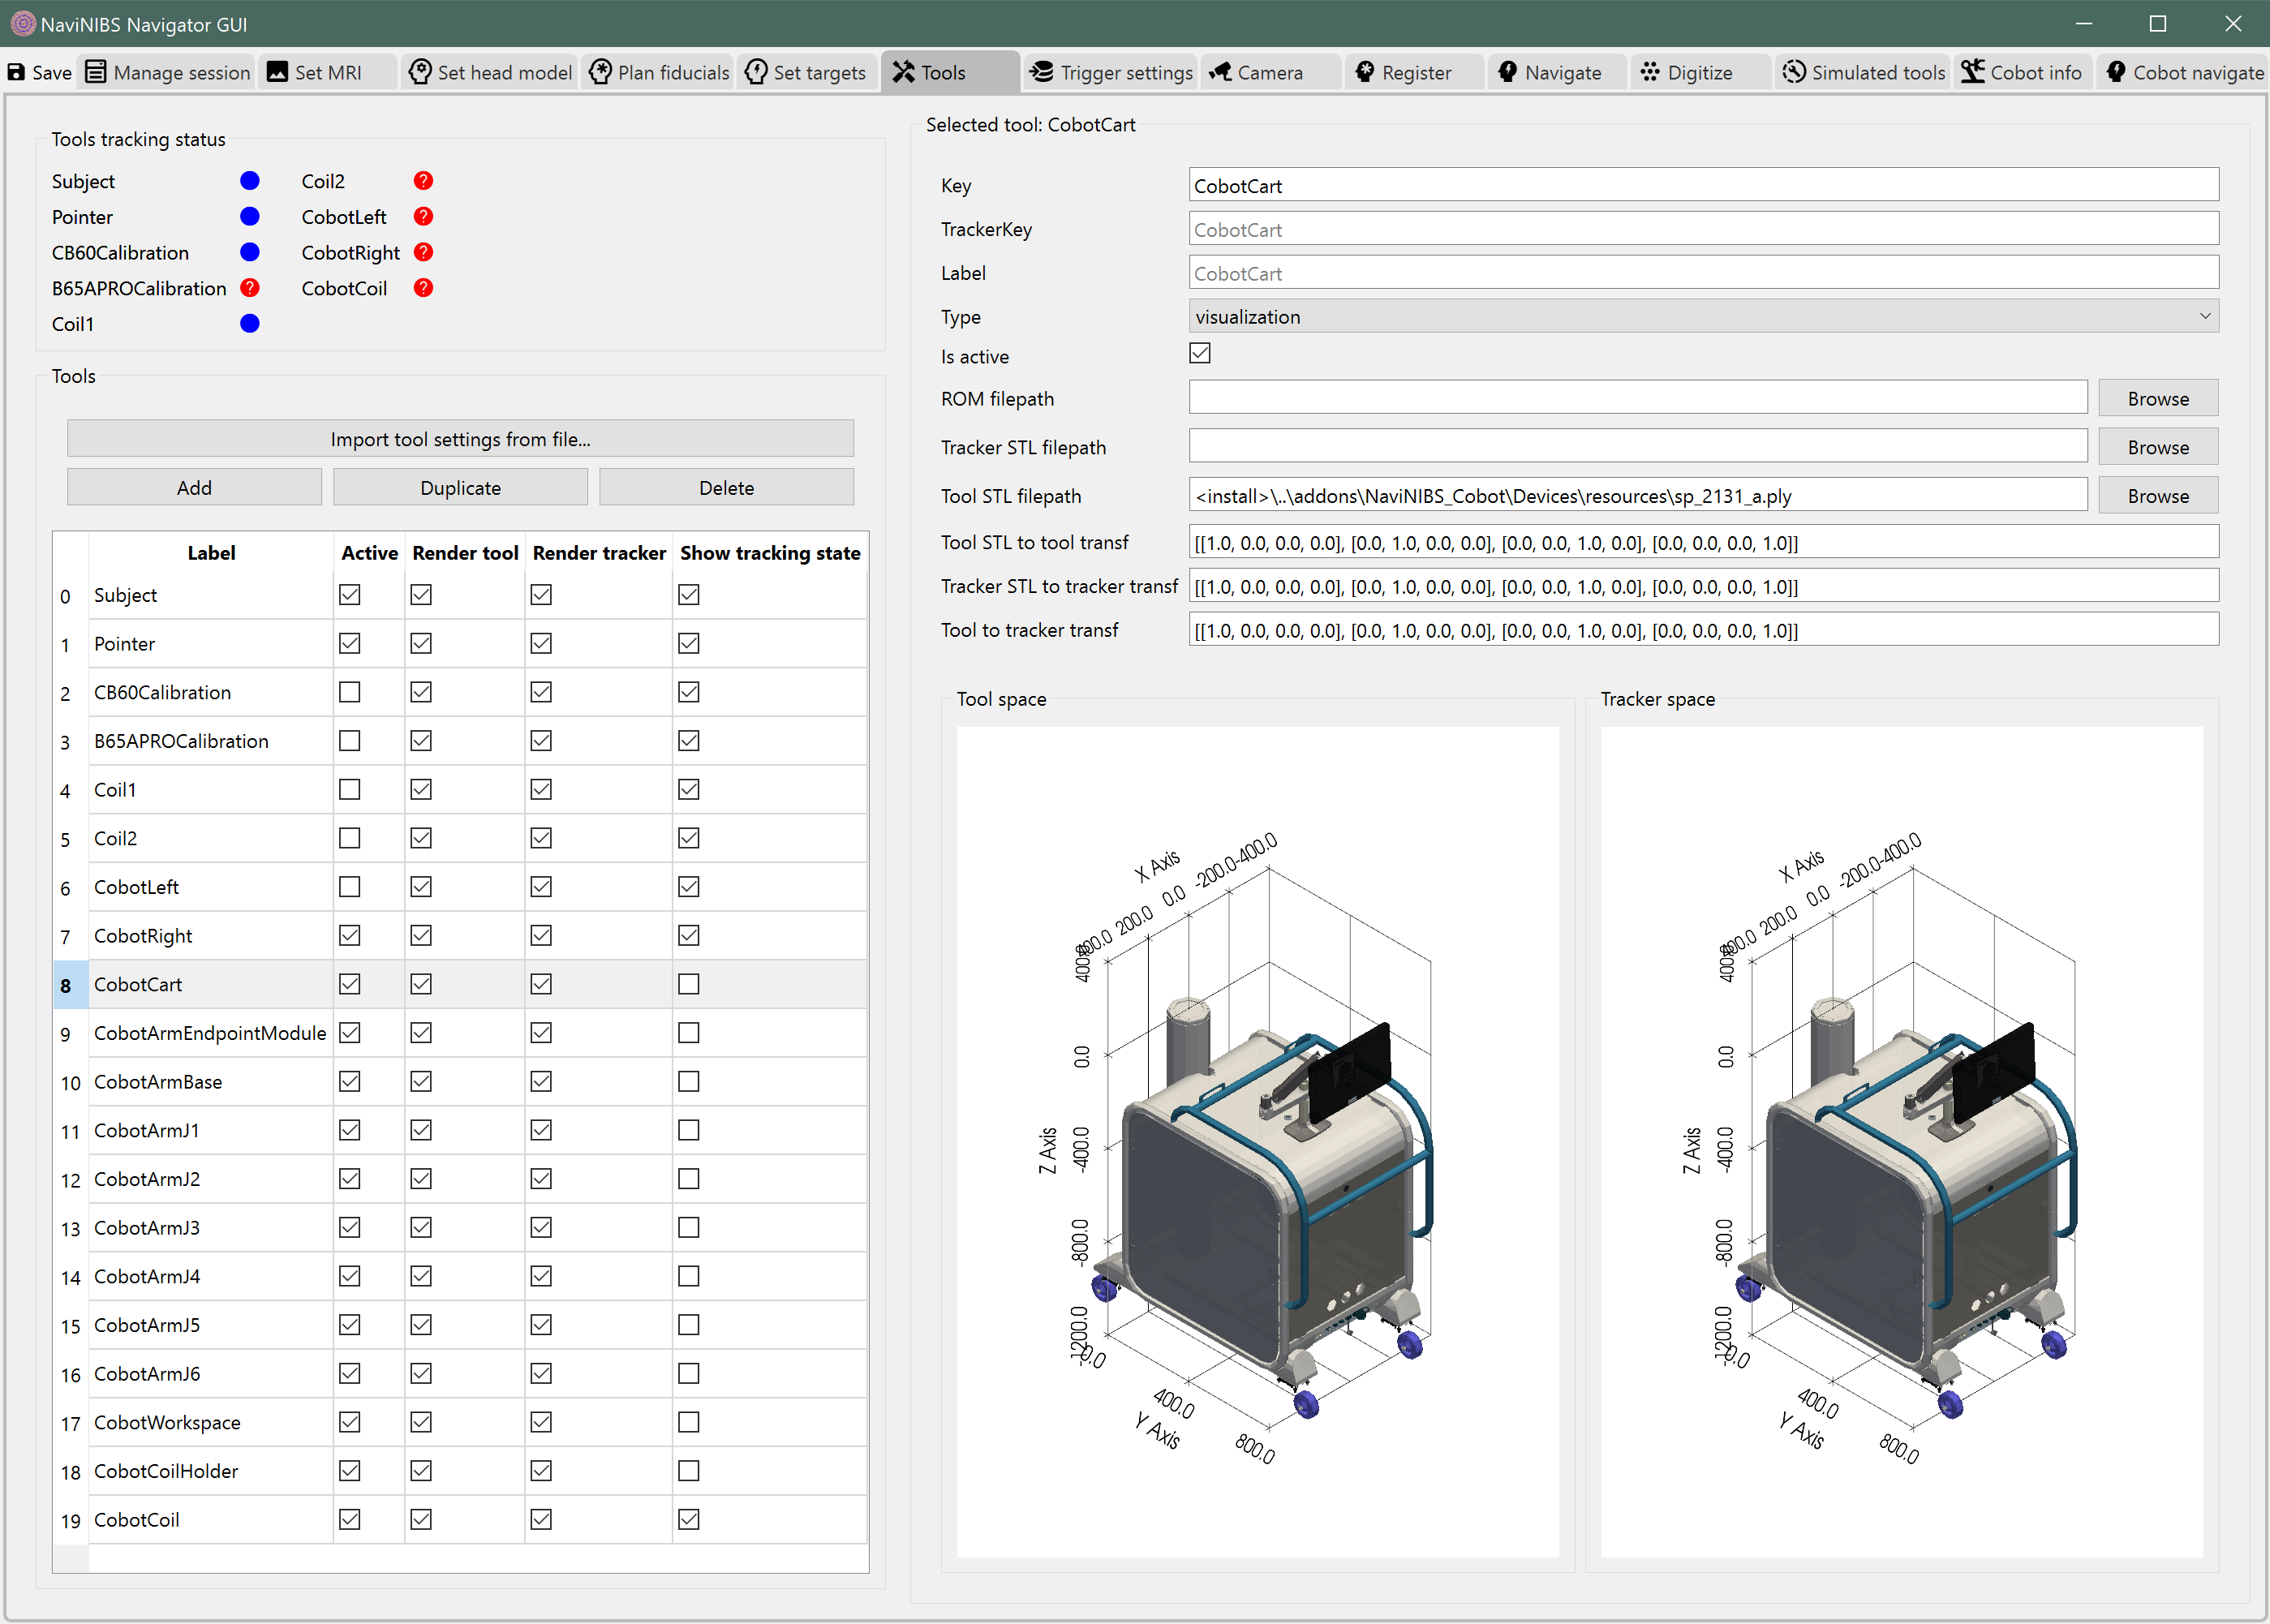Toggle the Is active checkbox
The width and height of the screenshot is (2270, 1624).
point(1200,354)
